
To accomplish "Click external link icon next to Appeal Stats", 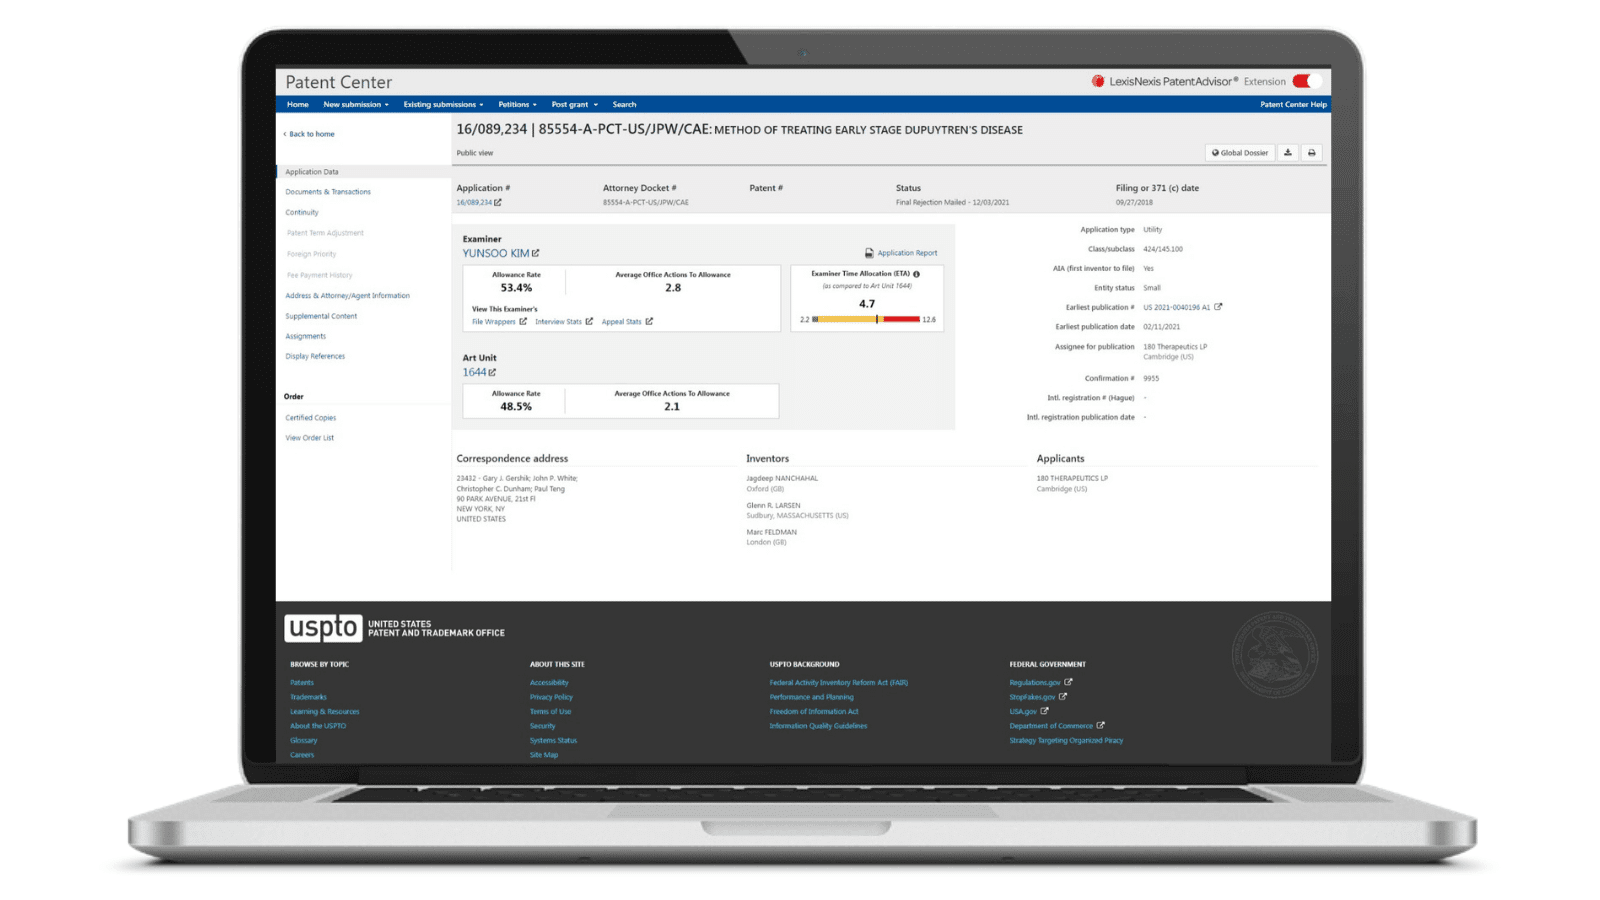I will [x=649, y=322].
